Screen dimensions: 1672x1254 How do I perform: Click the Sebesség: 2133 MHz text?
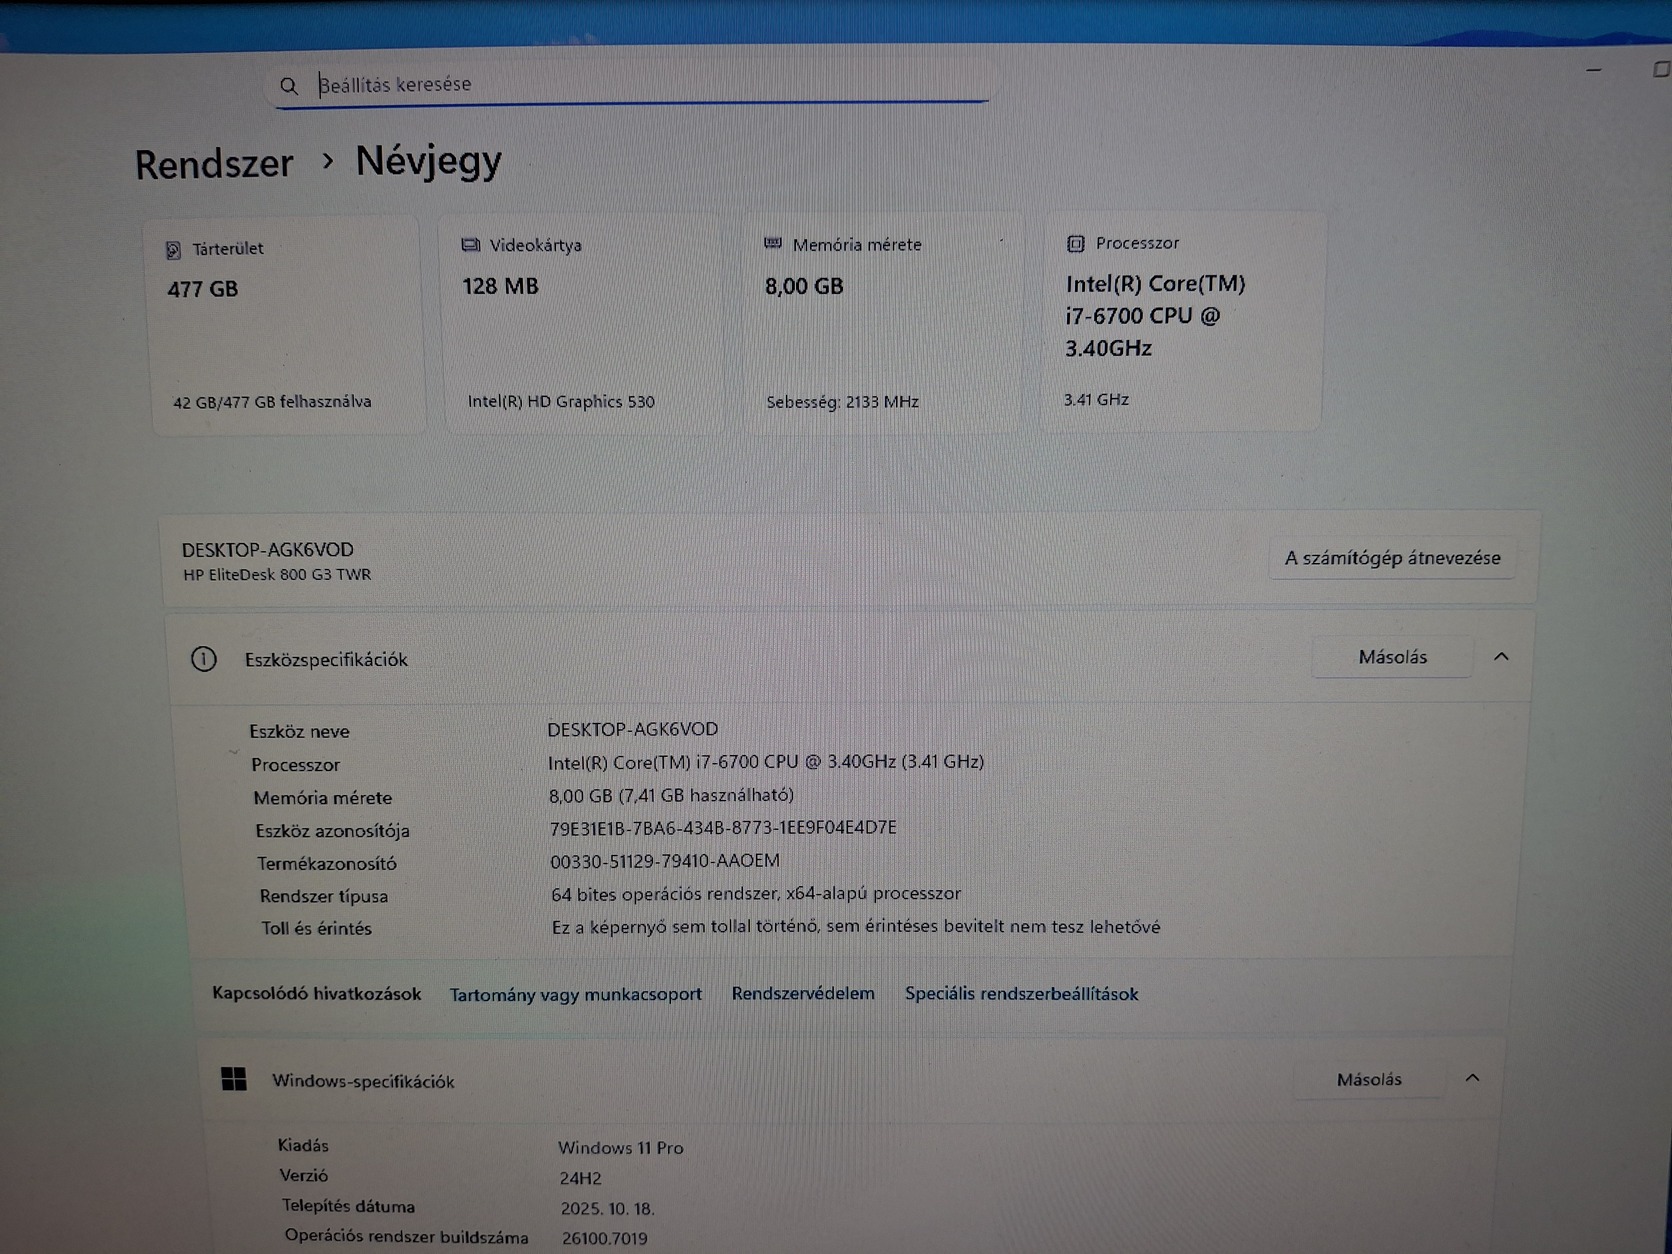843,402
